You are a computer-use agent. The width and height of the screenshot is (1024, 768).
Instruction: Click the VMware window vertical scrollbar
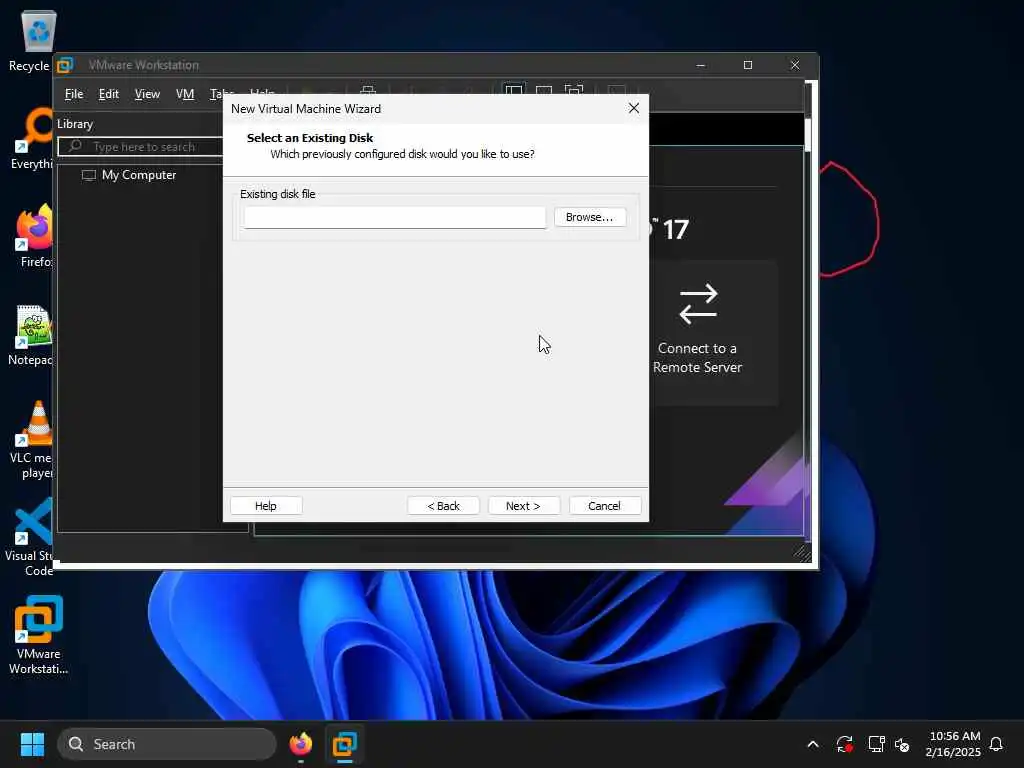coord(807,134)
